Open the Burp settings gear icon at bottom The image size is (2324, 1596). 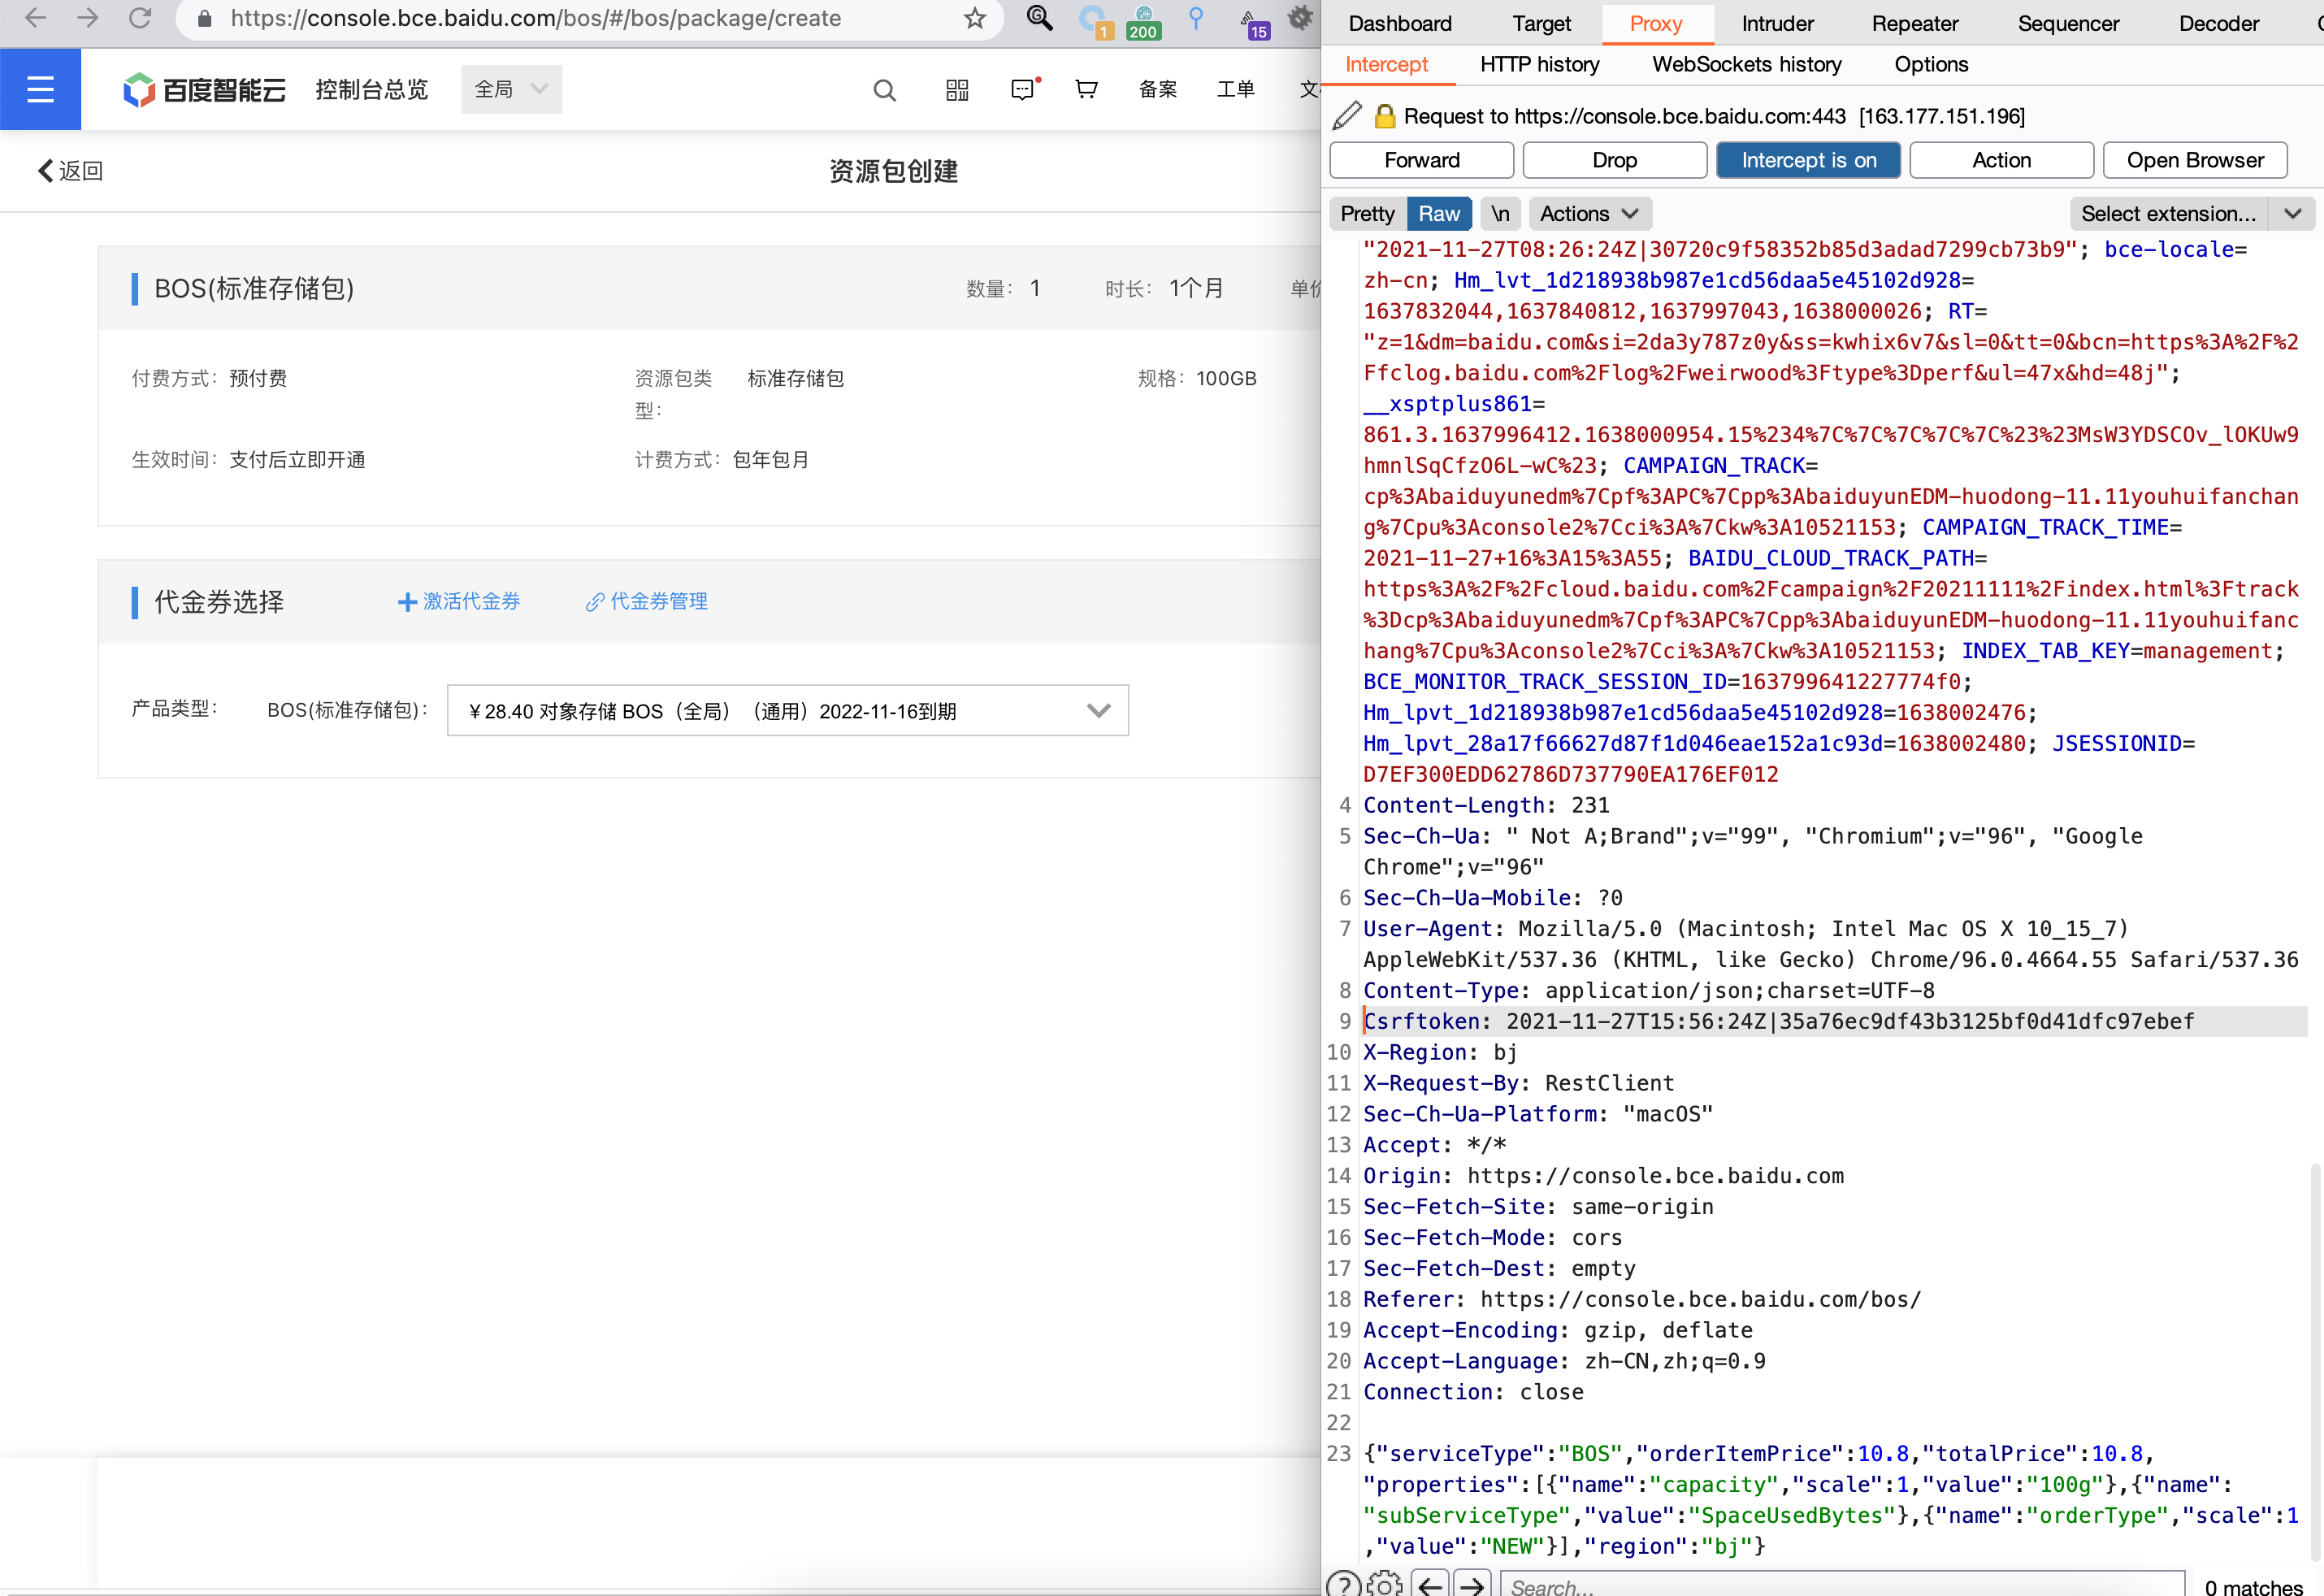[x=1384, y=1584]
